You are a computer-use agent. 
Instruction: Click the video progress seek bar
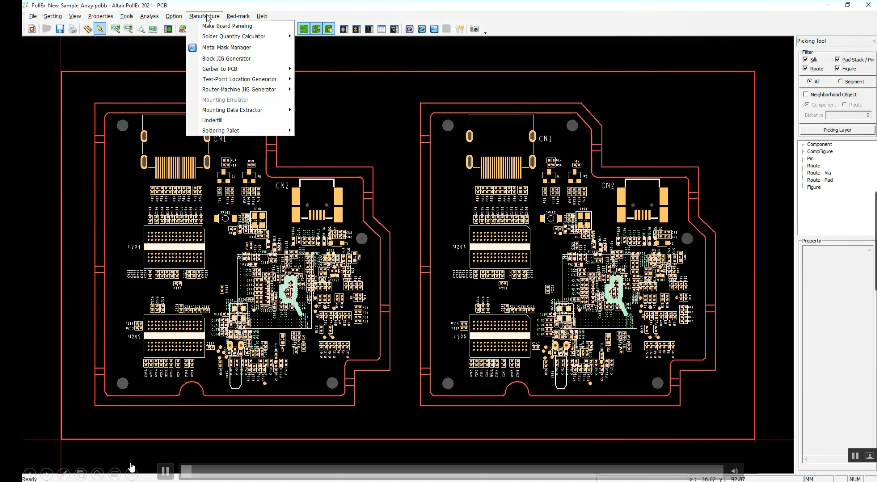450,470
